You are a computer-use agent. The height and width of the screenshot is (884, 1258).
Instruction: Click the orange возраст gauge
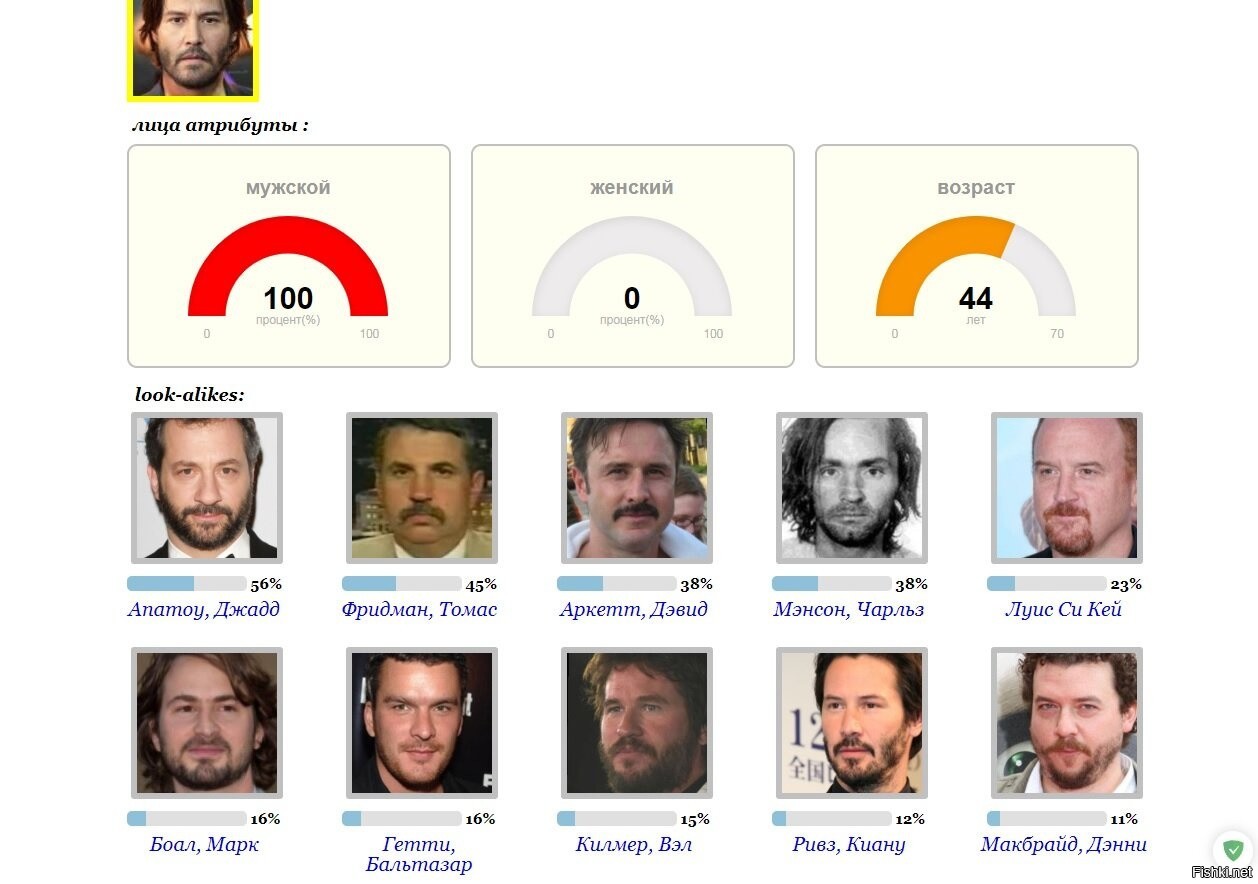[976, 266]
